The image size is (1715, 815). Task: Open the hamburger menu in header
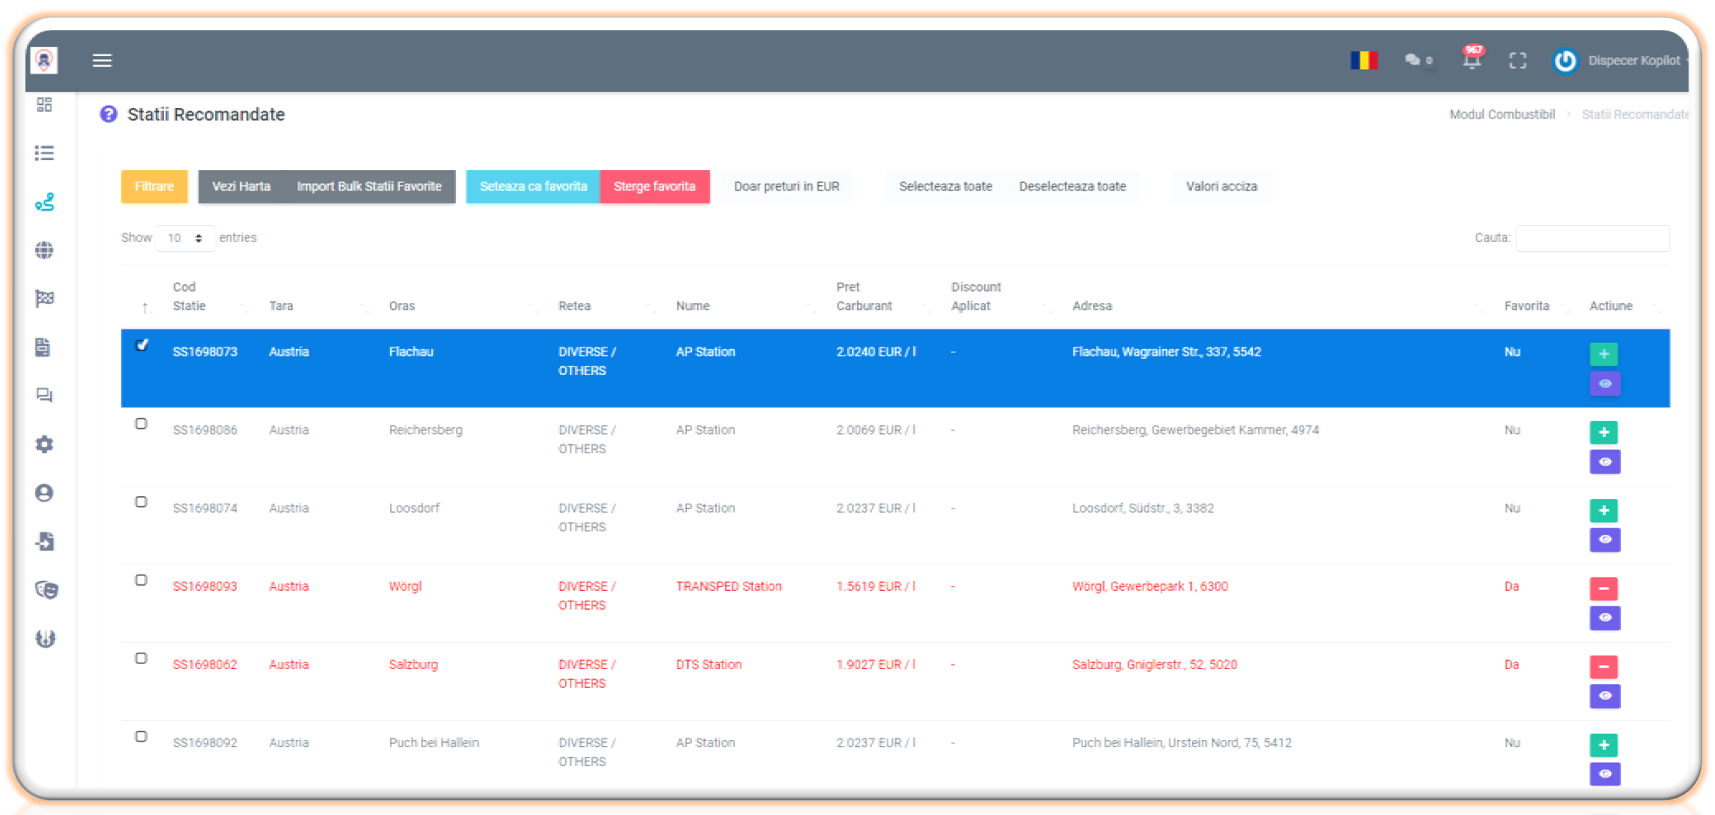click(102, 60)
